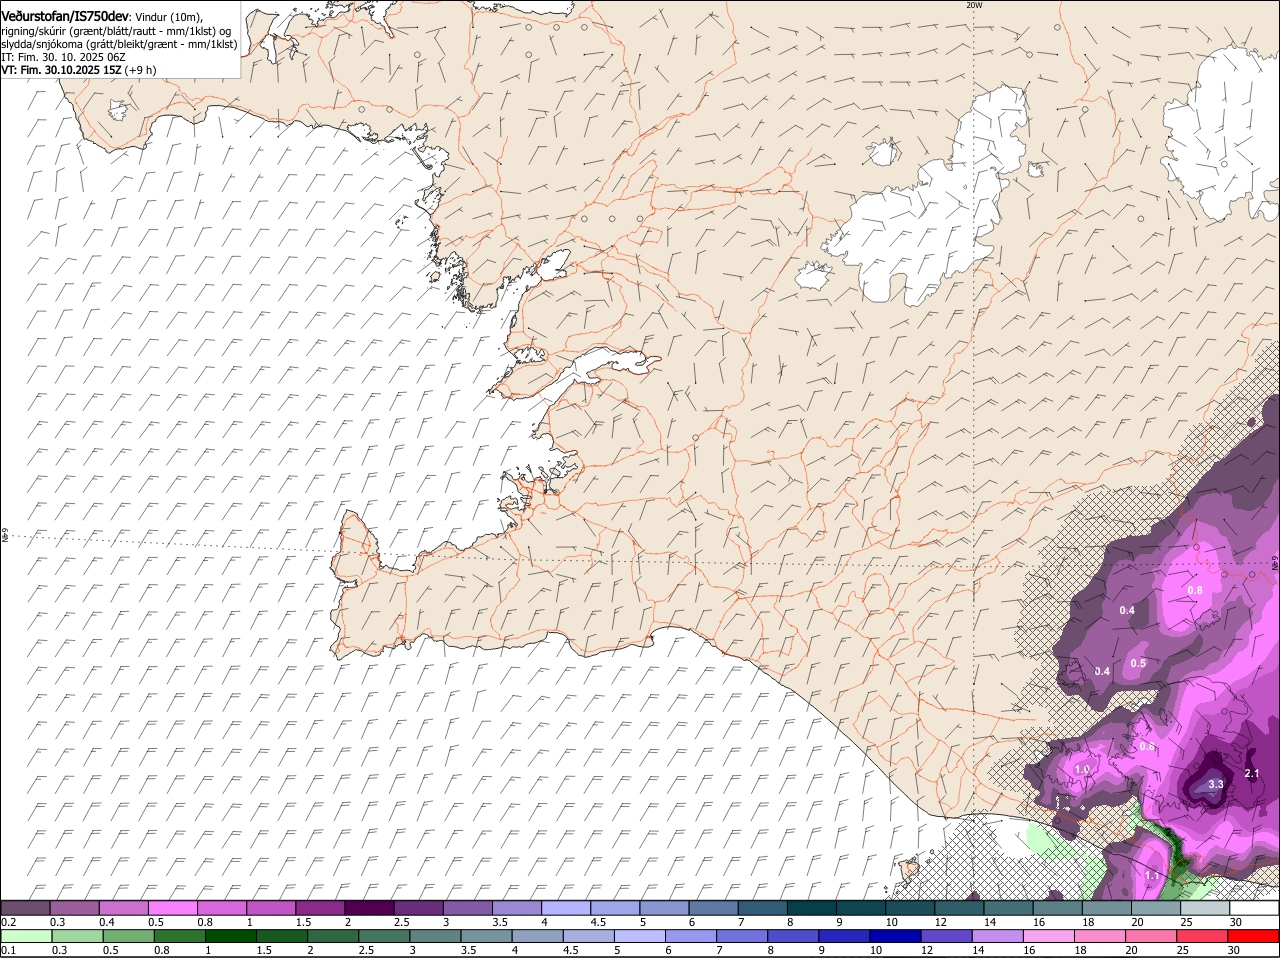Viewport: 1280px width, 958px height.
Task: Click the '3.3' precipitation value on the map
Action: (1216, 784)
